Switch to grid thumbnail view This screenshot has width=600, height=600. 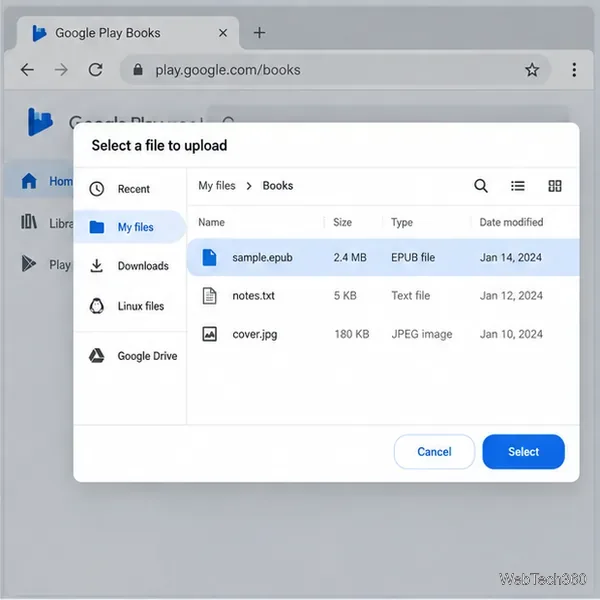click(555, 186)
